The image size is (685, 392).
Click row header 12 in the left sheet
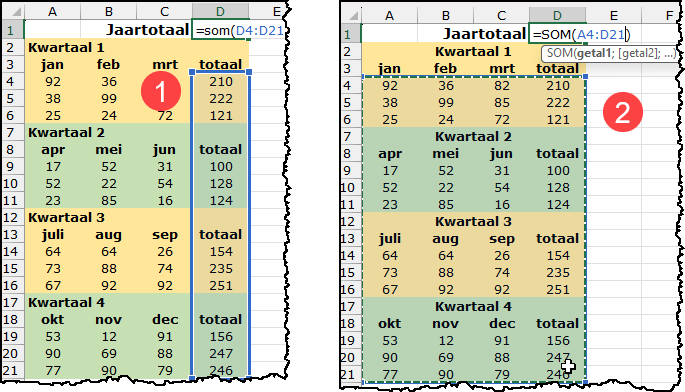pos(13,217)
